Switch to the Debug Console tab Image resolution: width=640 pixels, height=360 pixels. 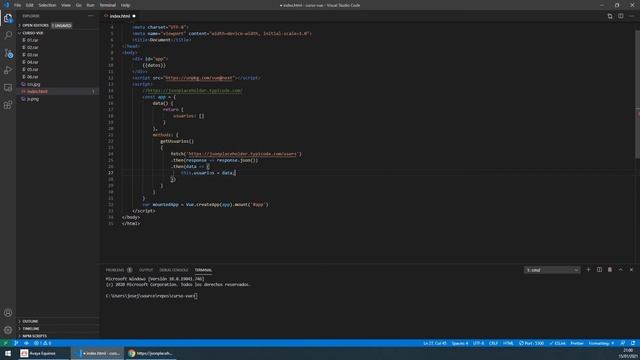(174, 270)
